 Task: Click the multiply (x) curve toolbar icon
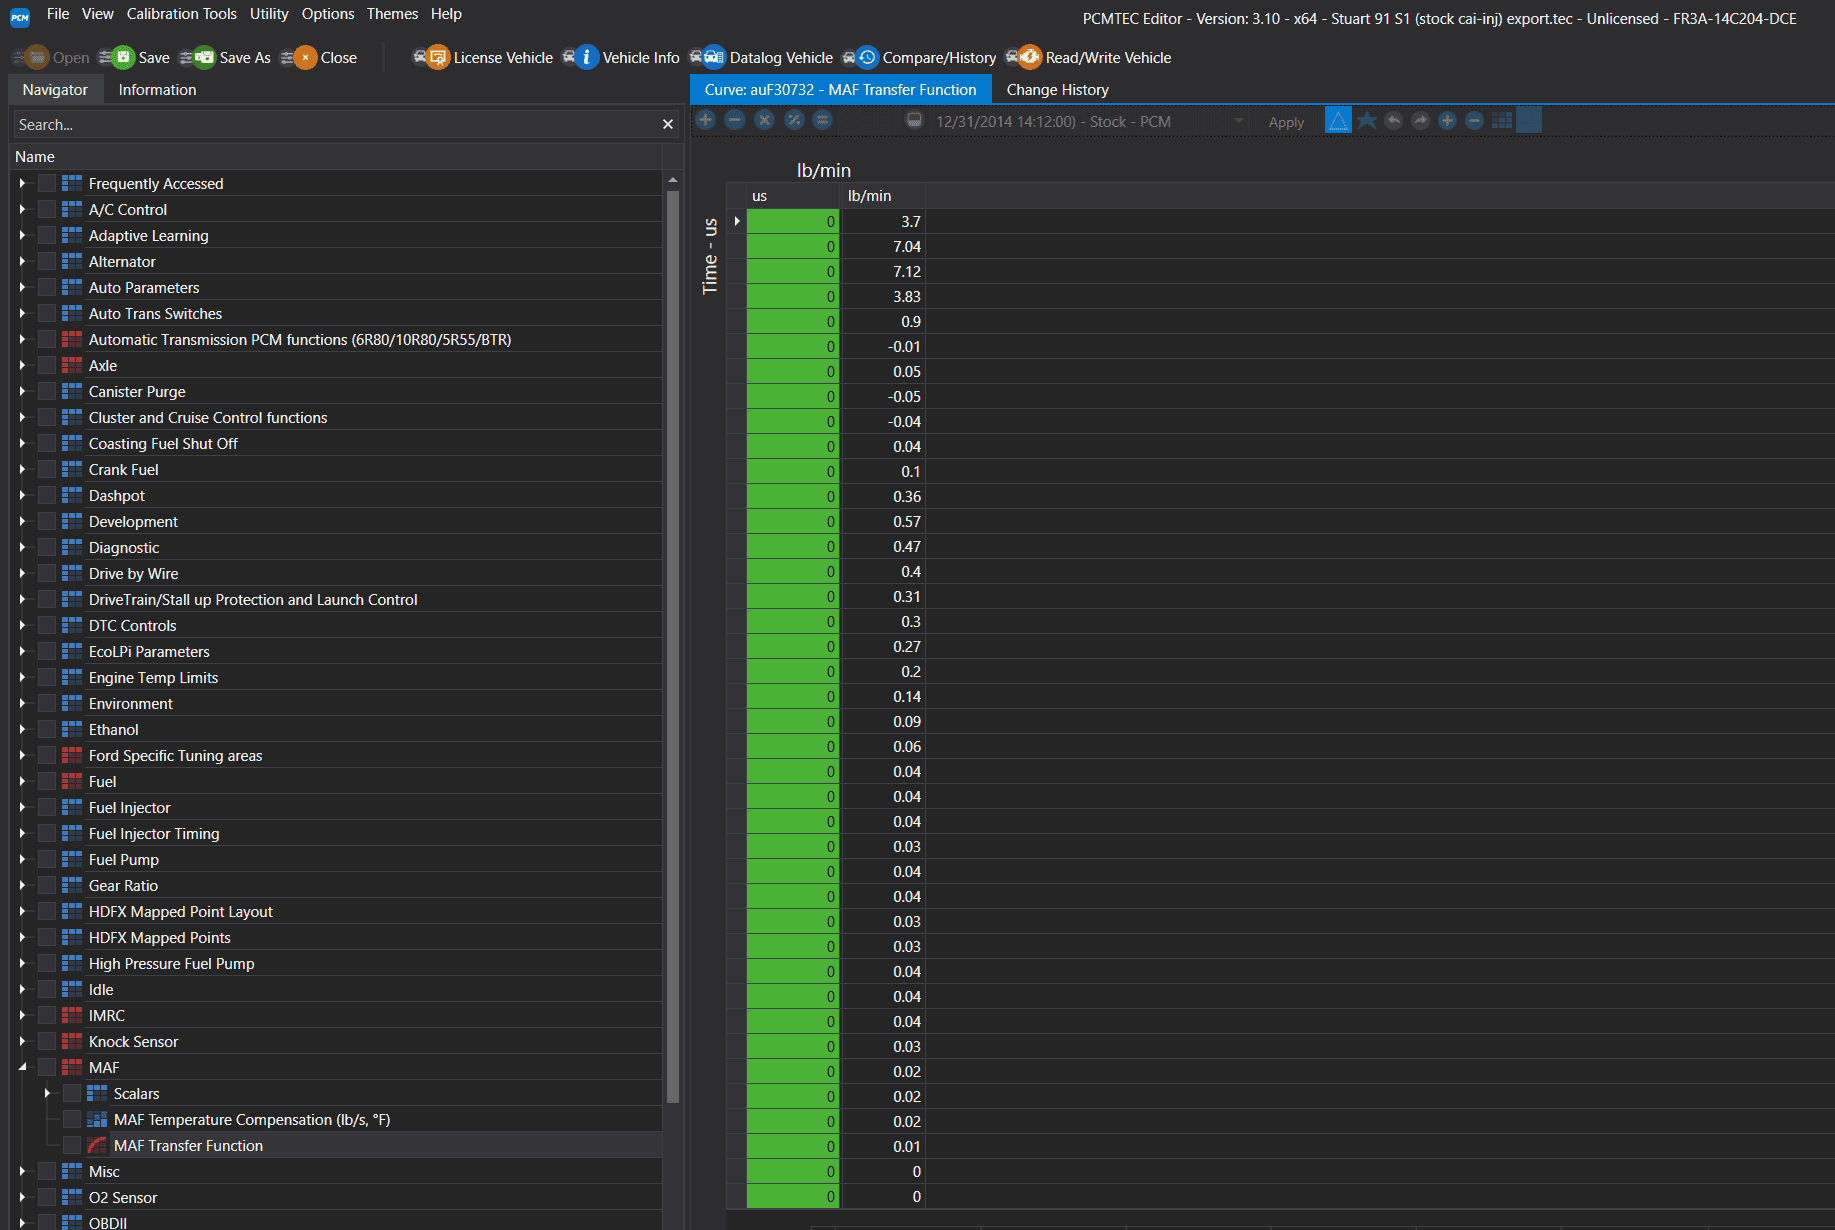764,120
